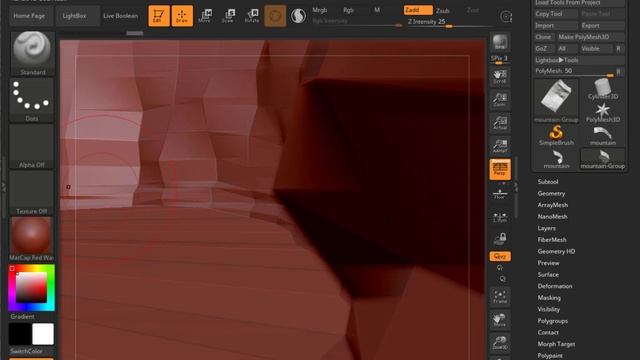The height and width of the screenshot is (360, 640).
Task: Open the Dots stroke picker
Action: click(x=32, y=100)
